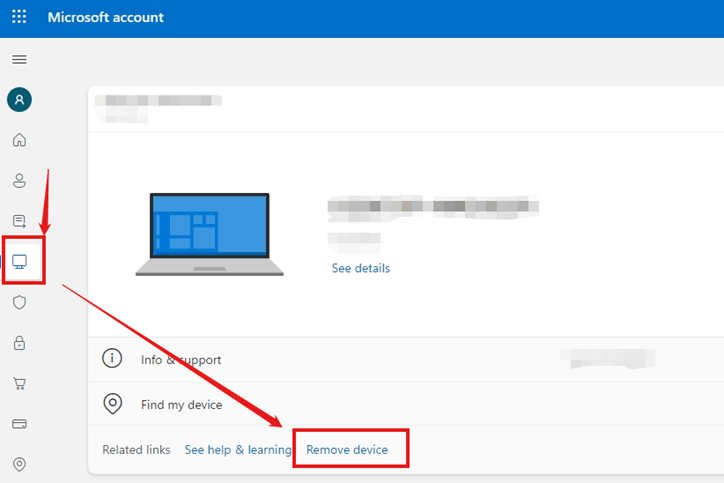The height and width of the screenshot is (483, 724).
Task: Click the laptop device image
Action: point(210,235)
